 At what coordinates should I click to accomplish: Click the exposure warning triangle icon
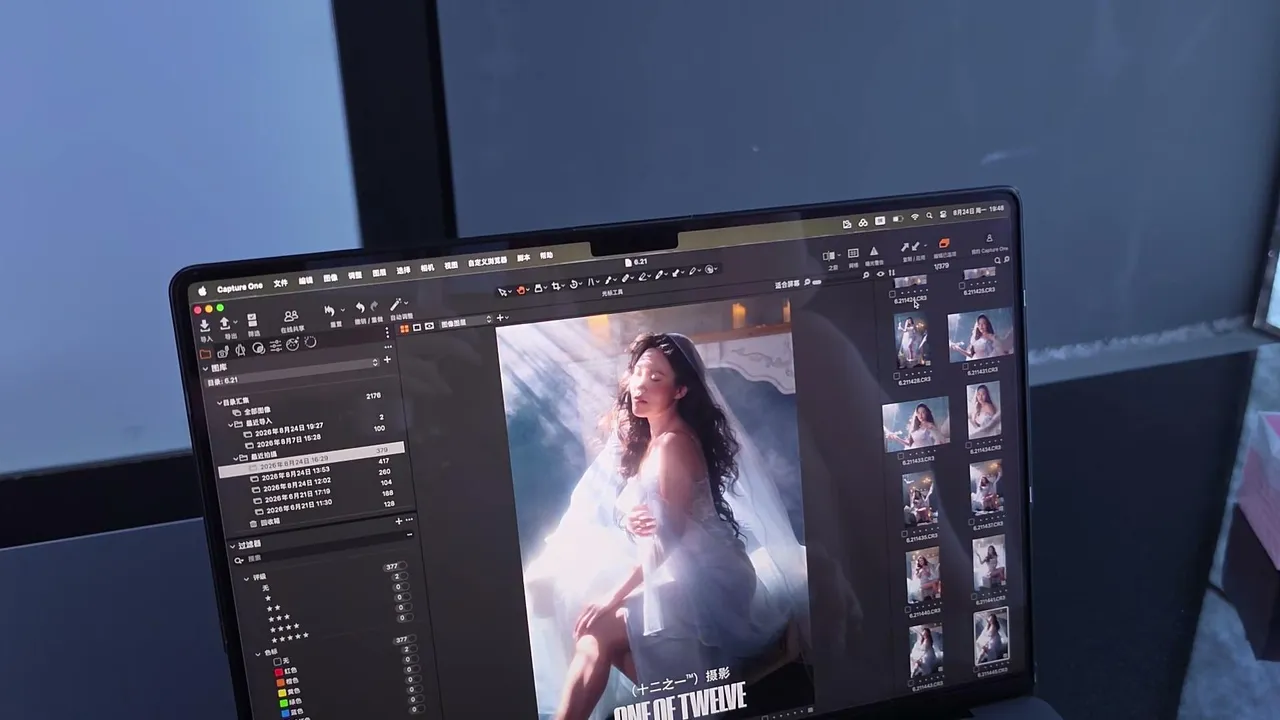coord(874,251)
